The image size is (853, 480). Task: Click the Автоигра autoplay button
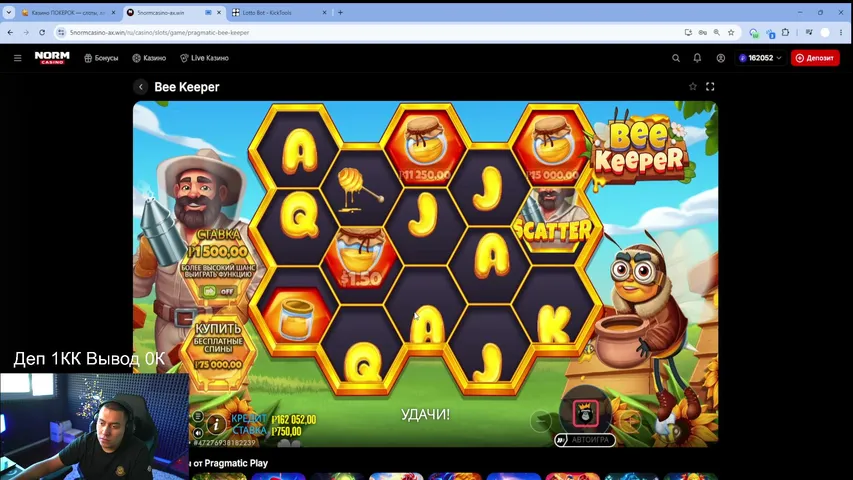[x=585, y=440]
